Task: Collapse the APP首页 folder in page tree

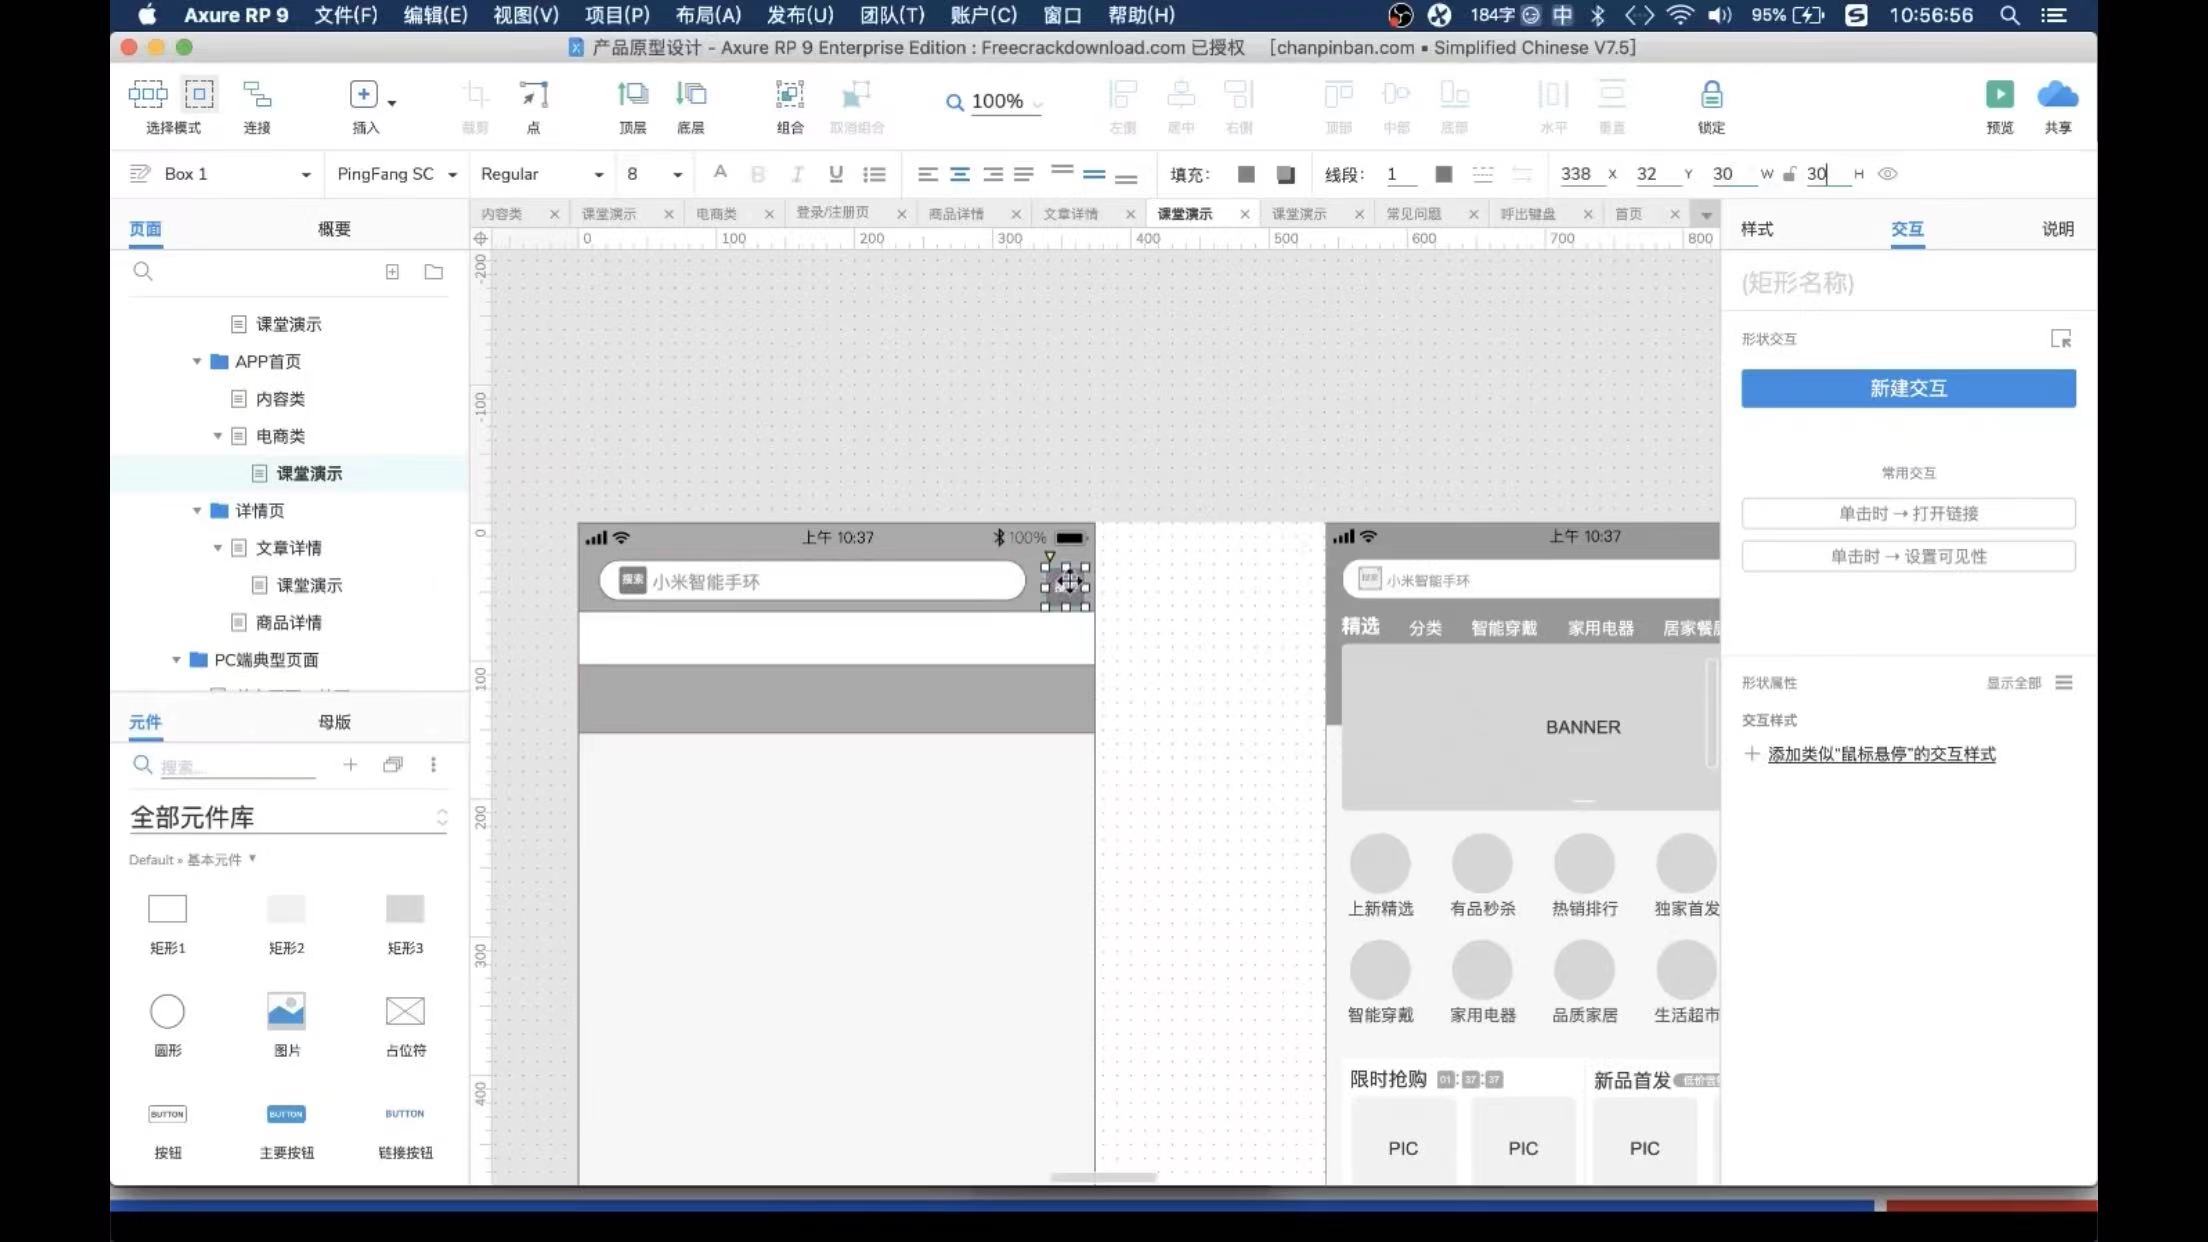Action: (x=197, y=361)
